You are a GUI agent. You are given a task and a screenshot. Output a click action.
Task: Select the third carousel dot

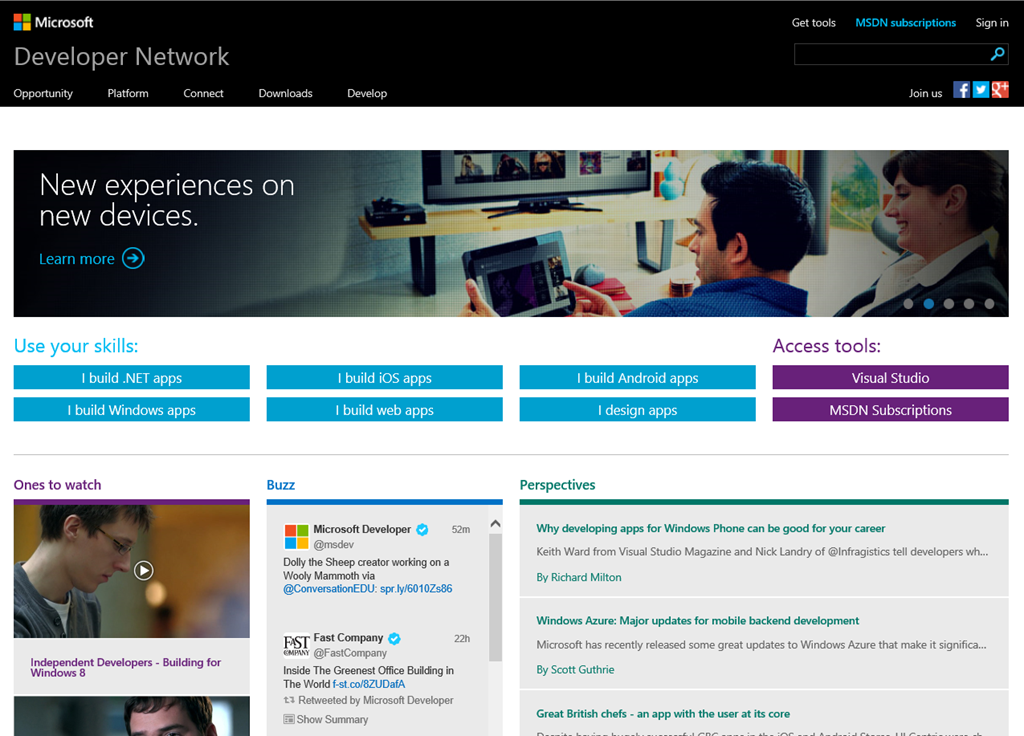pos(949,304)
